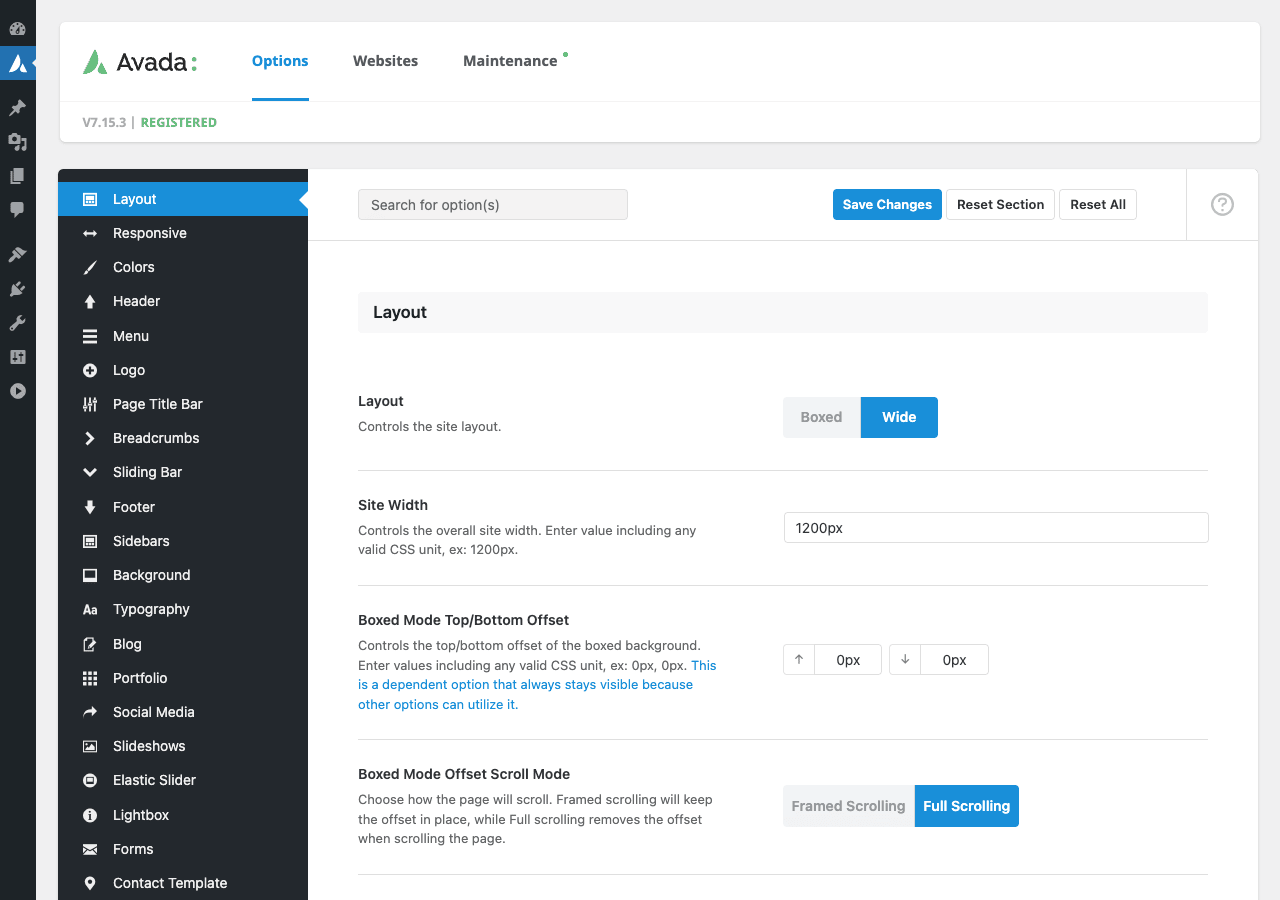
Task: Click the wrench Tools icon in admin sidebar
Action: coord(18,323)
